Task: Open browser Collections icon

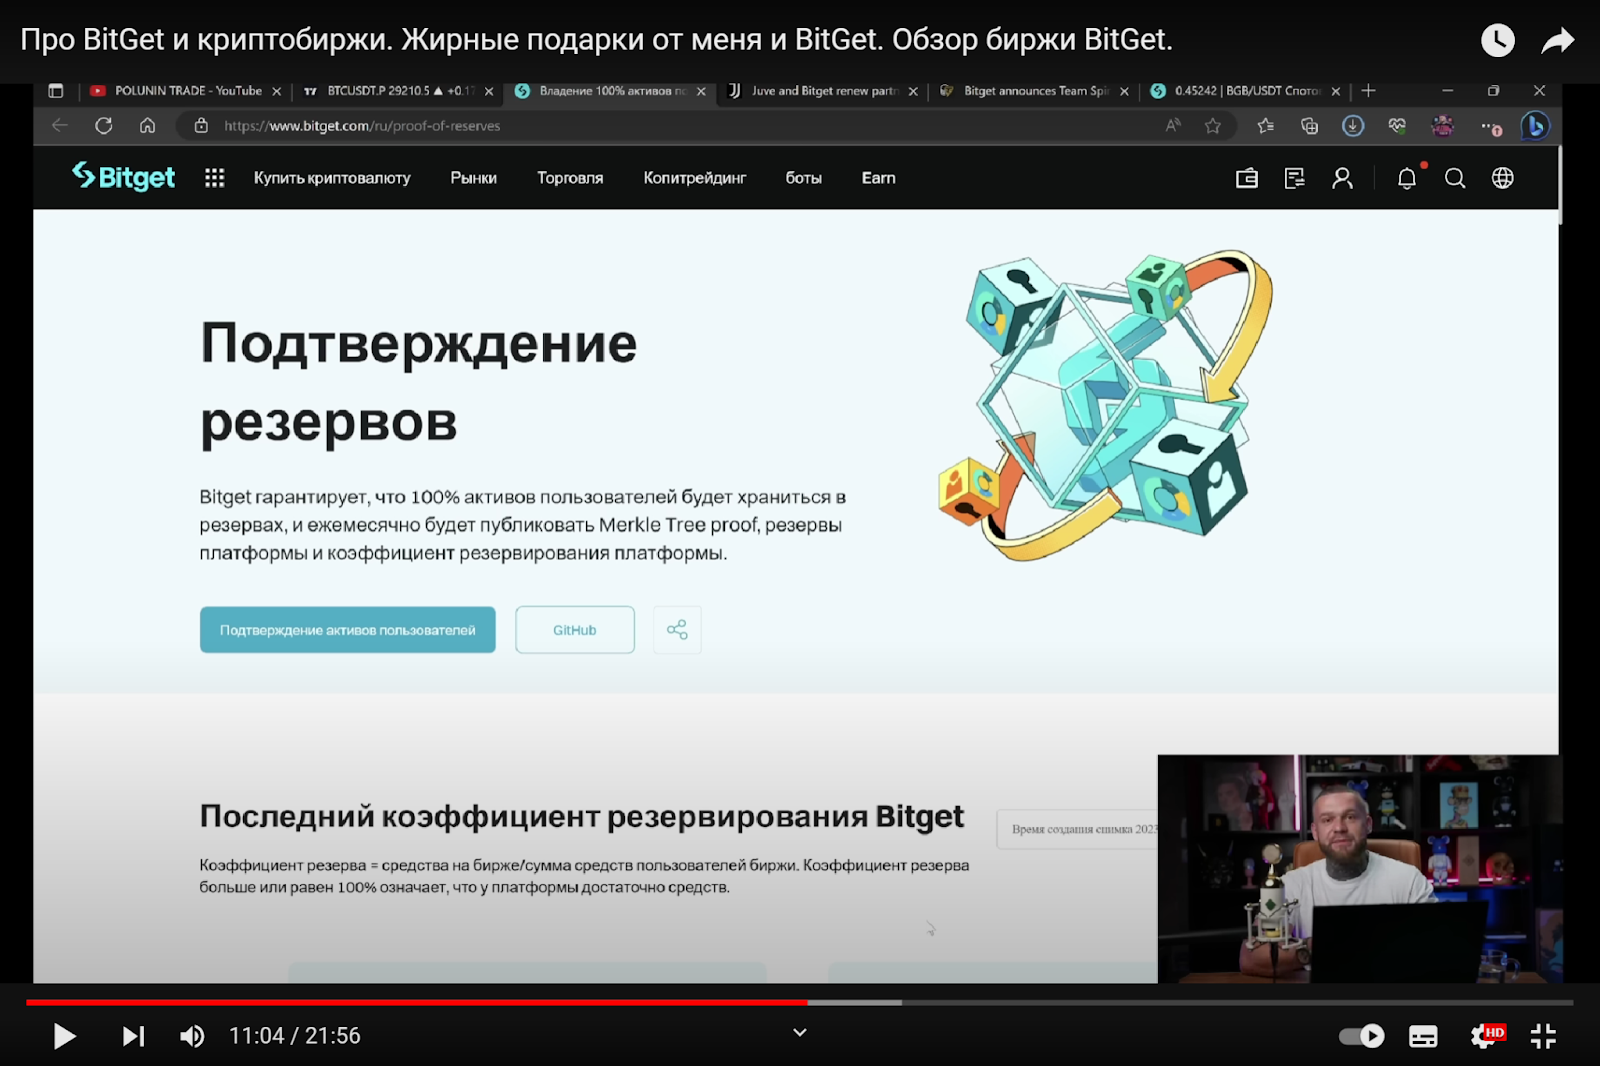Action: pyautogui.click(x=1309, y=126)
